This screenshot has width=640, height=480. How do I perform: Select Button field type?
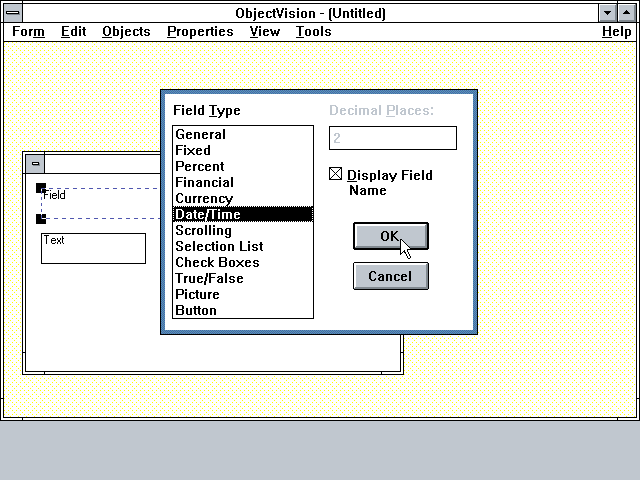243,310
